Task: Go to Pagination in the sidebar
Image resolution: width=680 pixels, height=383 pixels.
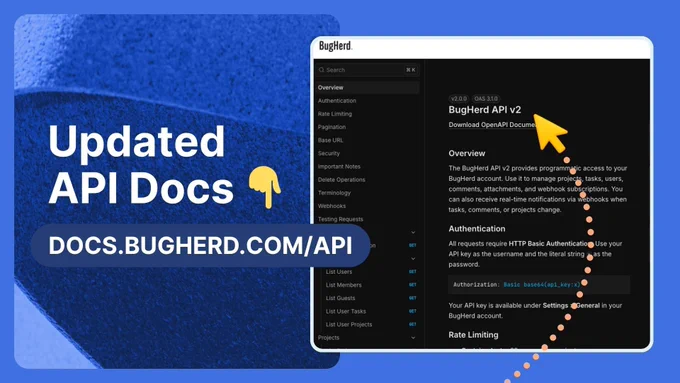Action: tap(332, 127)
